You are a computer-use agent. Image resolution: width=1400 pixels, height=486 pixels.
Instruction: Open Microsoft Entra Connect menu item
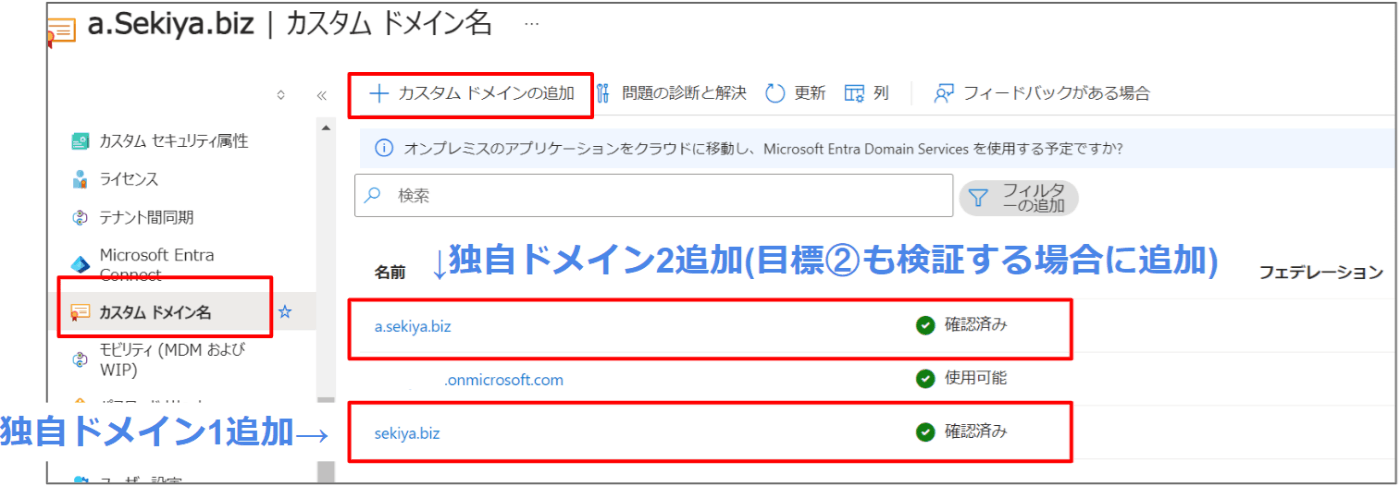point(156,264)
